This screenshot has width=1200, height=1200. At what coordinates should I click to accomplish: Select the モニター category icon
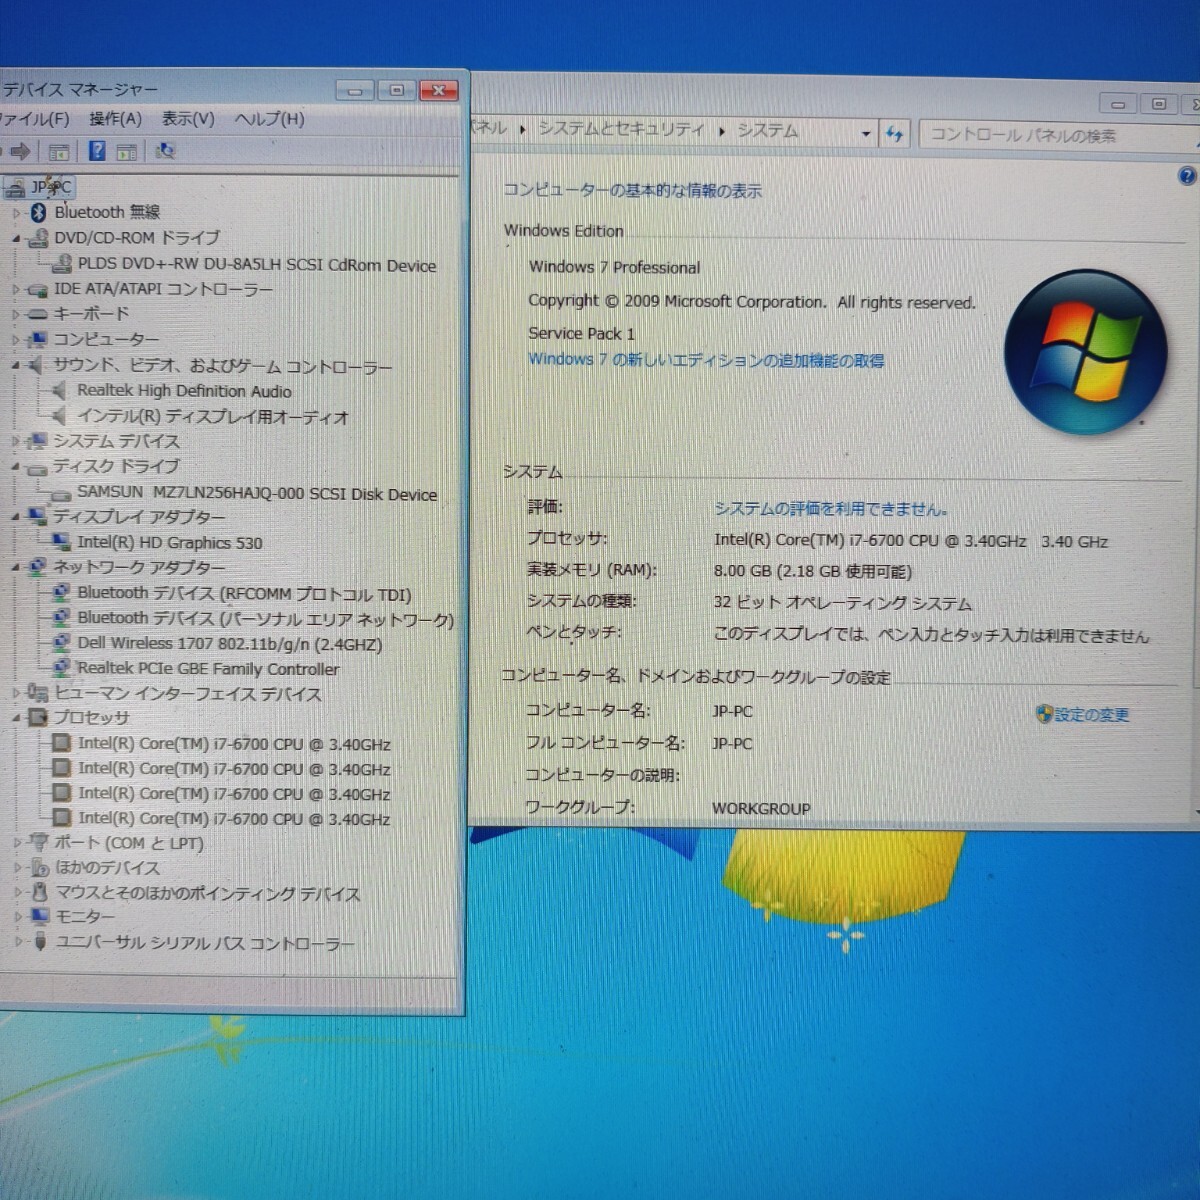[x=39, y=916]
